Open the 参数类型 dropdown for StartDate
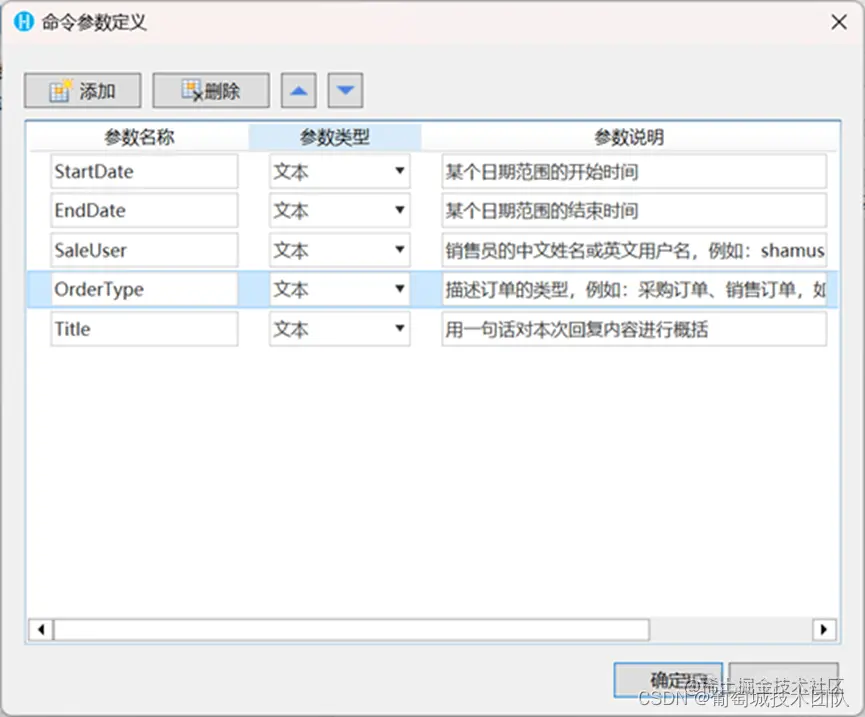This screenshot has height=717, width=865. pyautogui.click(x=400, y=171)
